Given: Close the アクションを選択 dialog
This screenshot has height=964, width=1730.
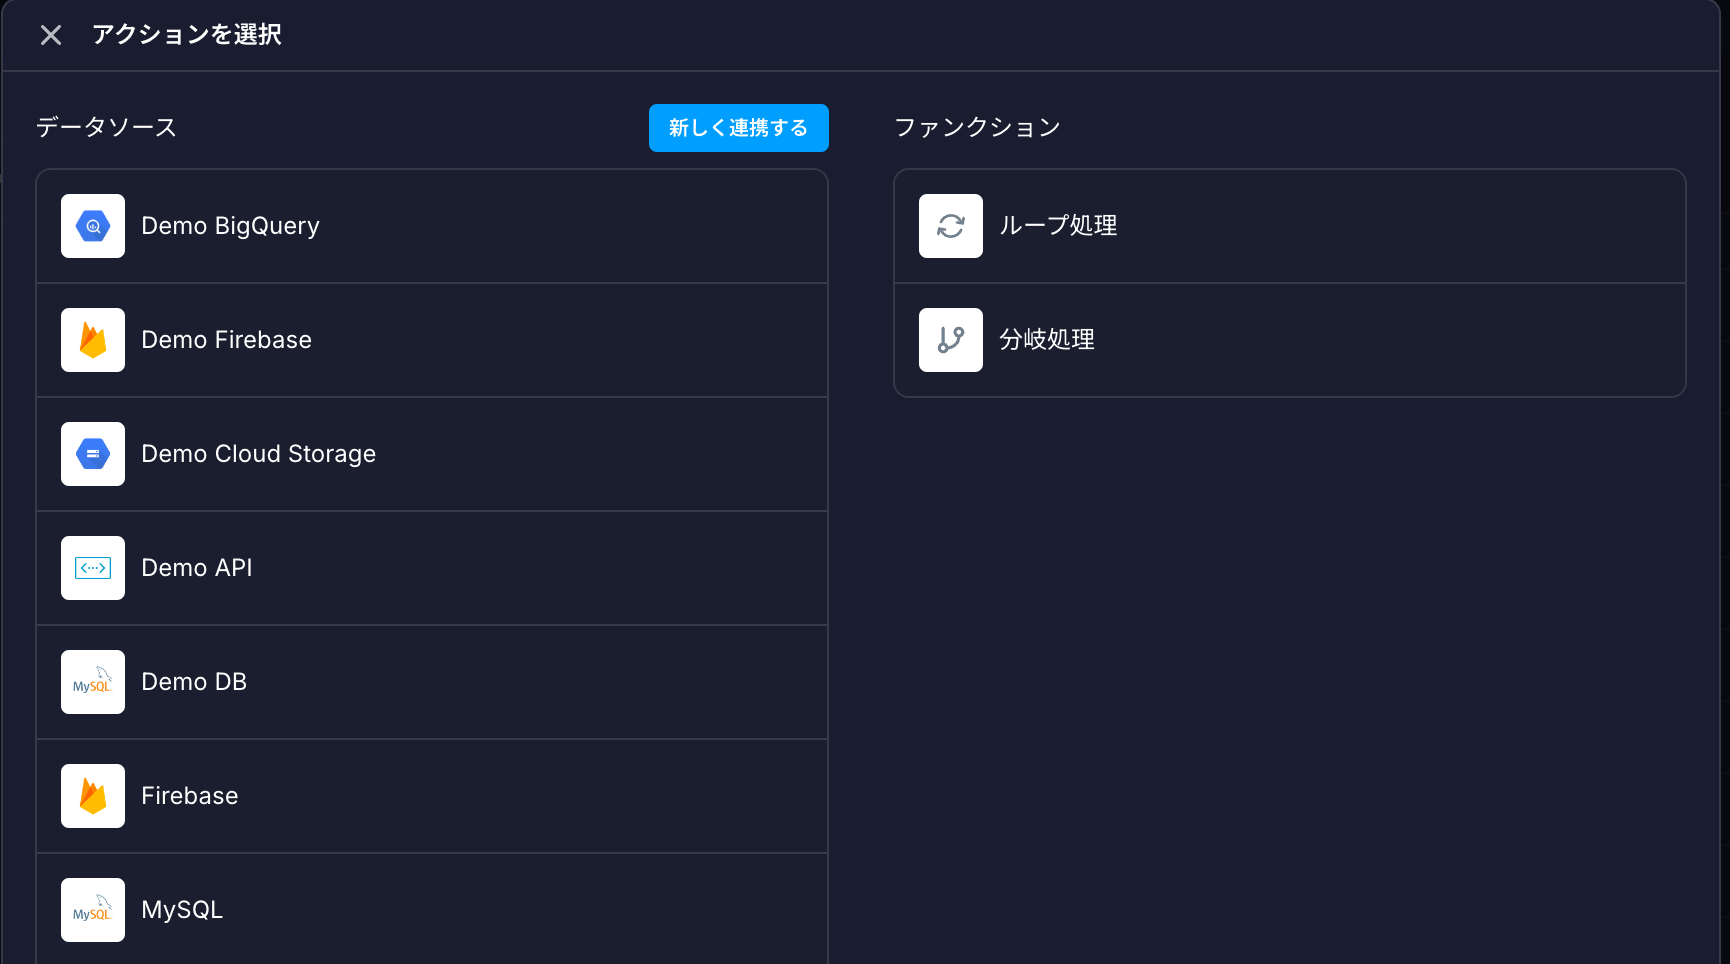Looking at the screenshot, I should point(51,35).
